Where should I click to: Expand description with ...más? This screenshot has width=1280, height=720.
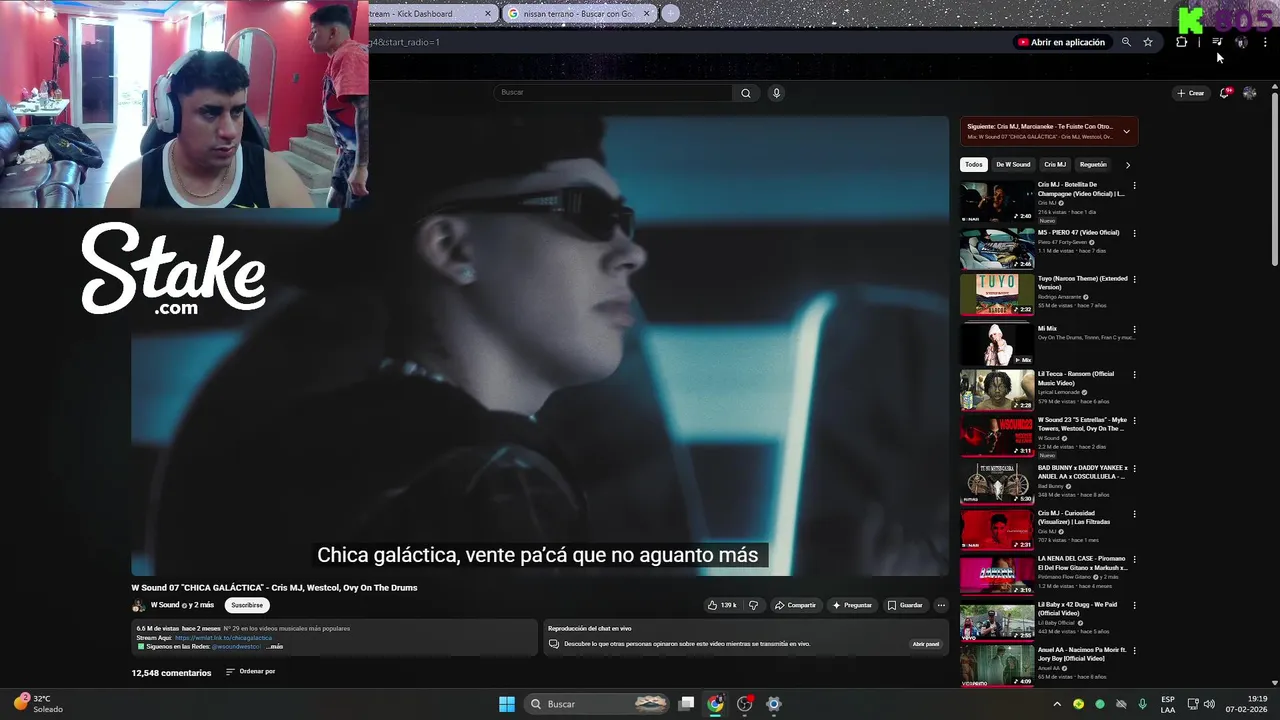[275, 647]
